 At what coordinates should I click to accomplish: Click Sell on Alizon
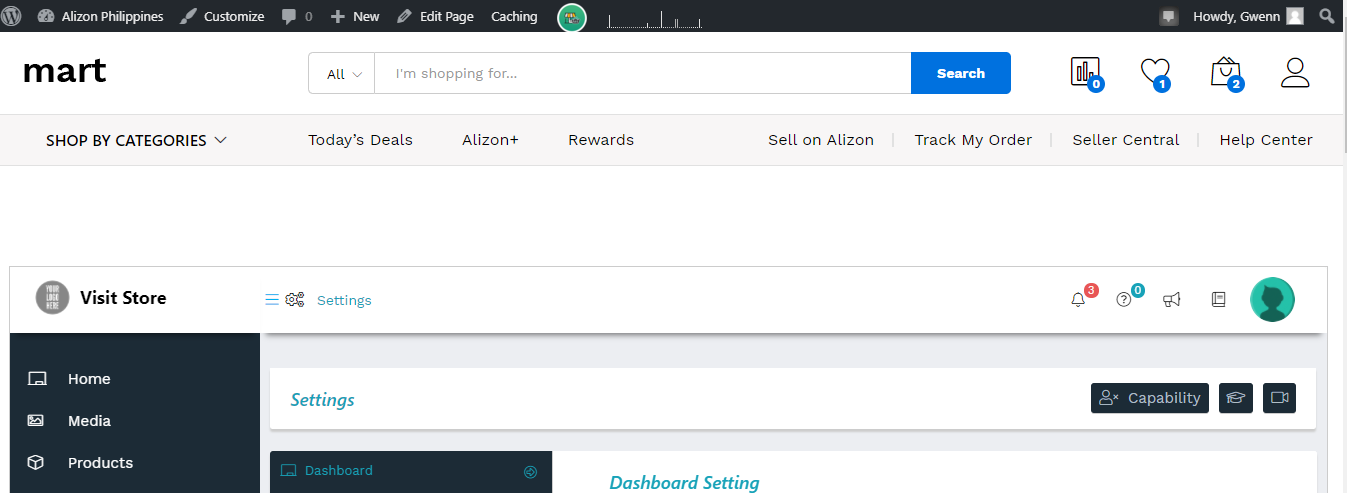click(821, 140)
